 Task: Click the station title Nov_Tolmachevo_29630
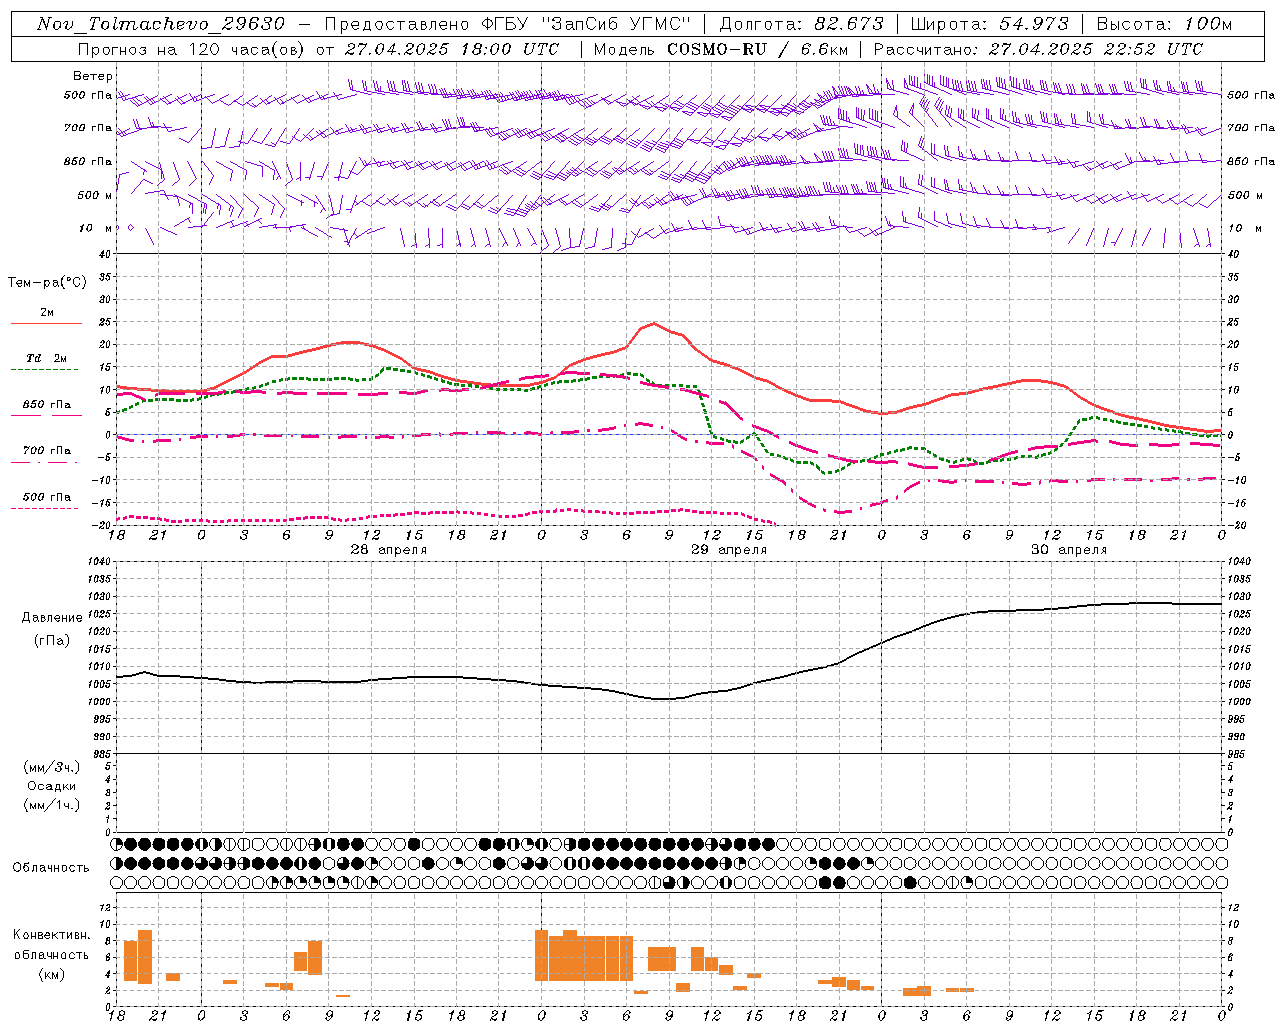161,24
